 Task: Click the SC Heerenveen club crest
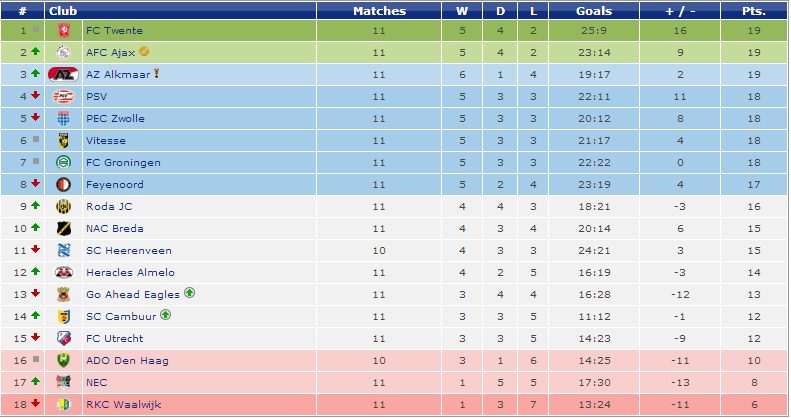(63, 251)
